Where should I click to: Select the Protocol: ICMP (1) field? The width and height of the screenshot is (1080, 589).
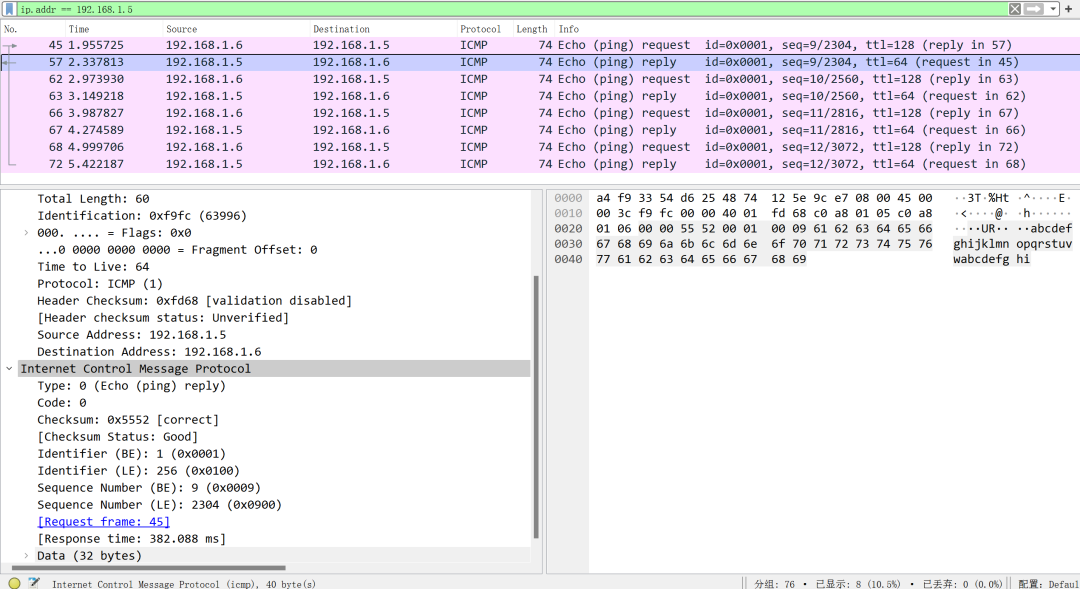(x=100, y=284)
